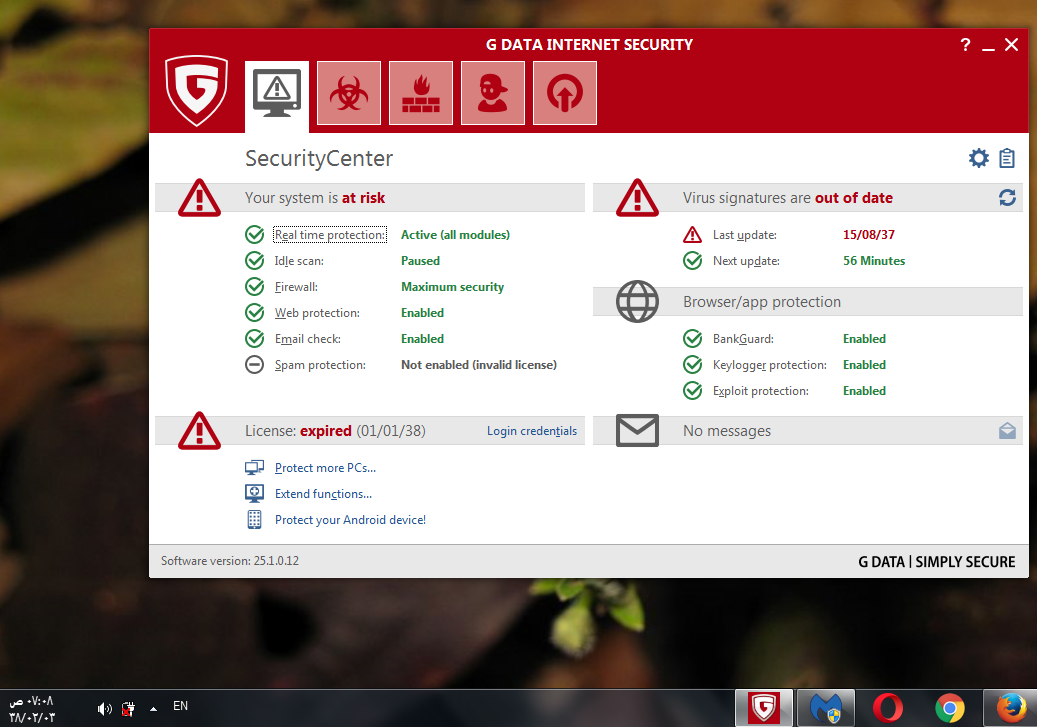Open the Firewall brick wall tab
Screen dimensions: 1037x727
pos(421,93)
